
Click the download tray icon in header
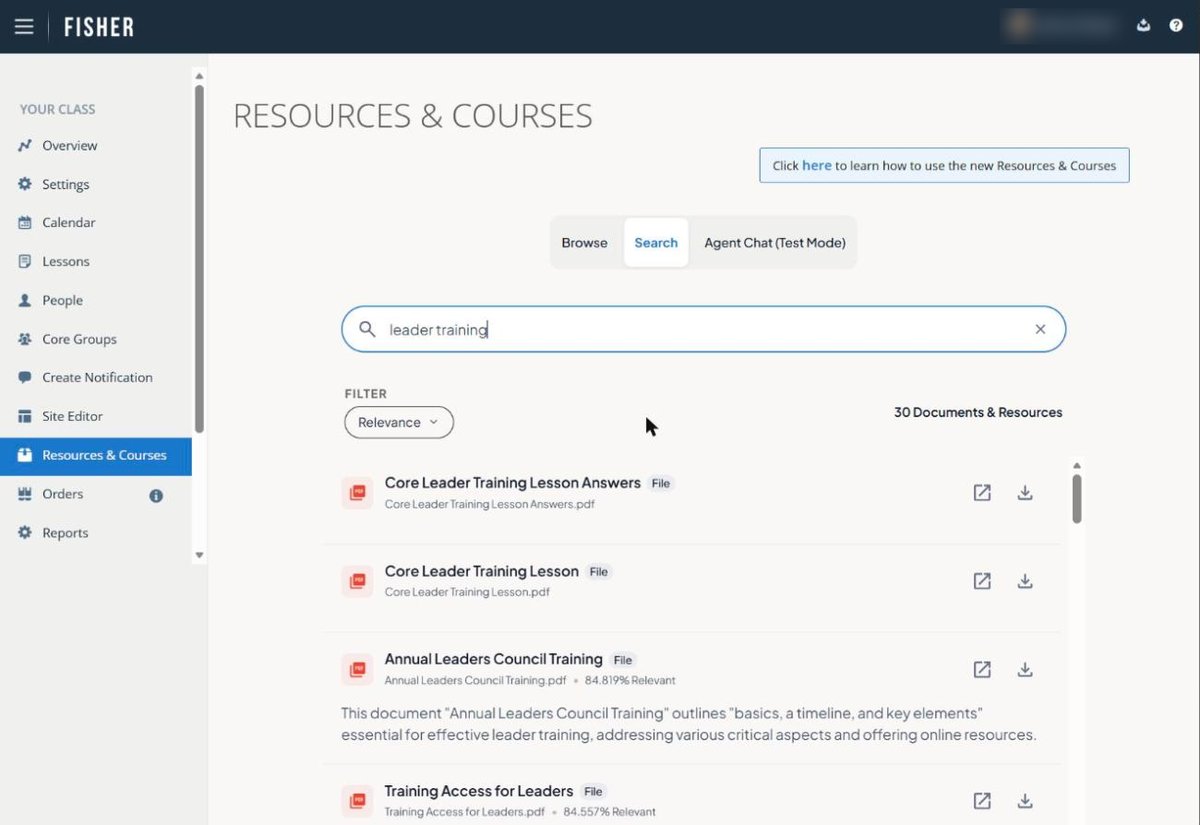tap(1144, 26)
